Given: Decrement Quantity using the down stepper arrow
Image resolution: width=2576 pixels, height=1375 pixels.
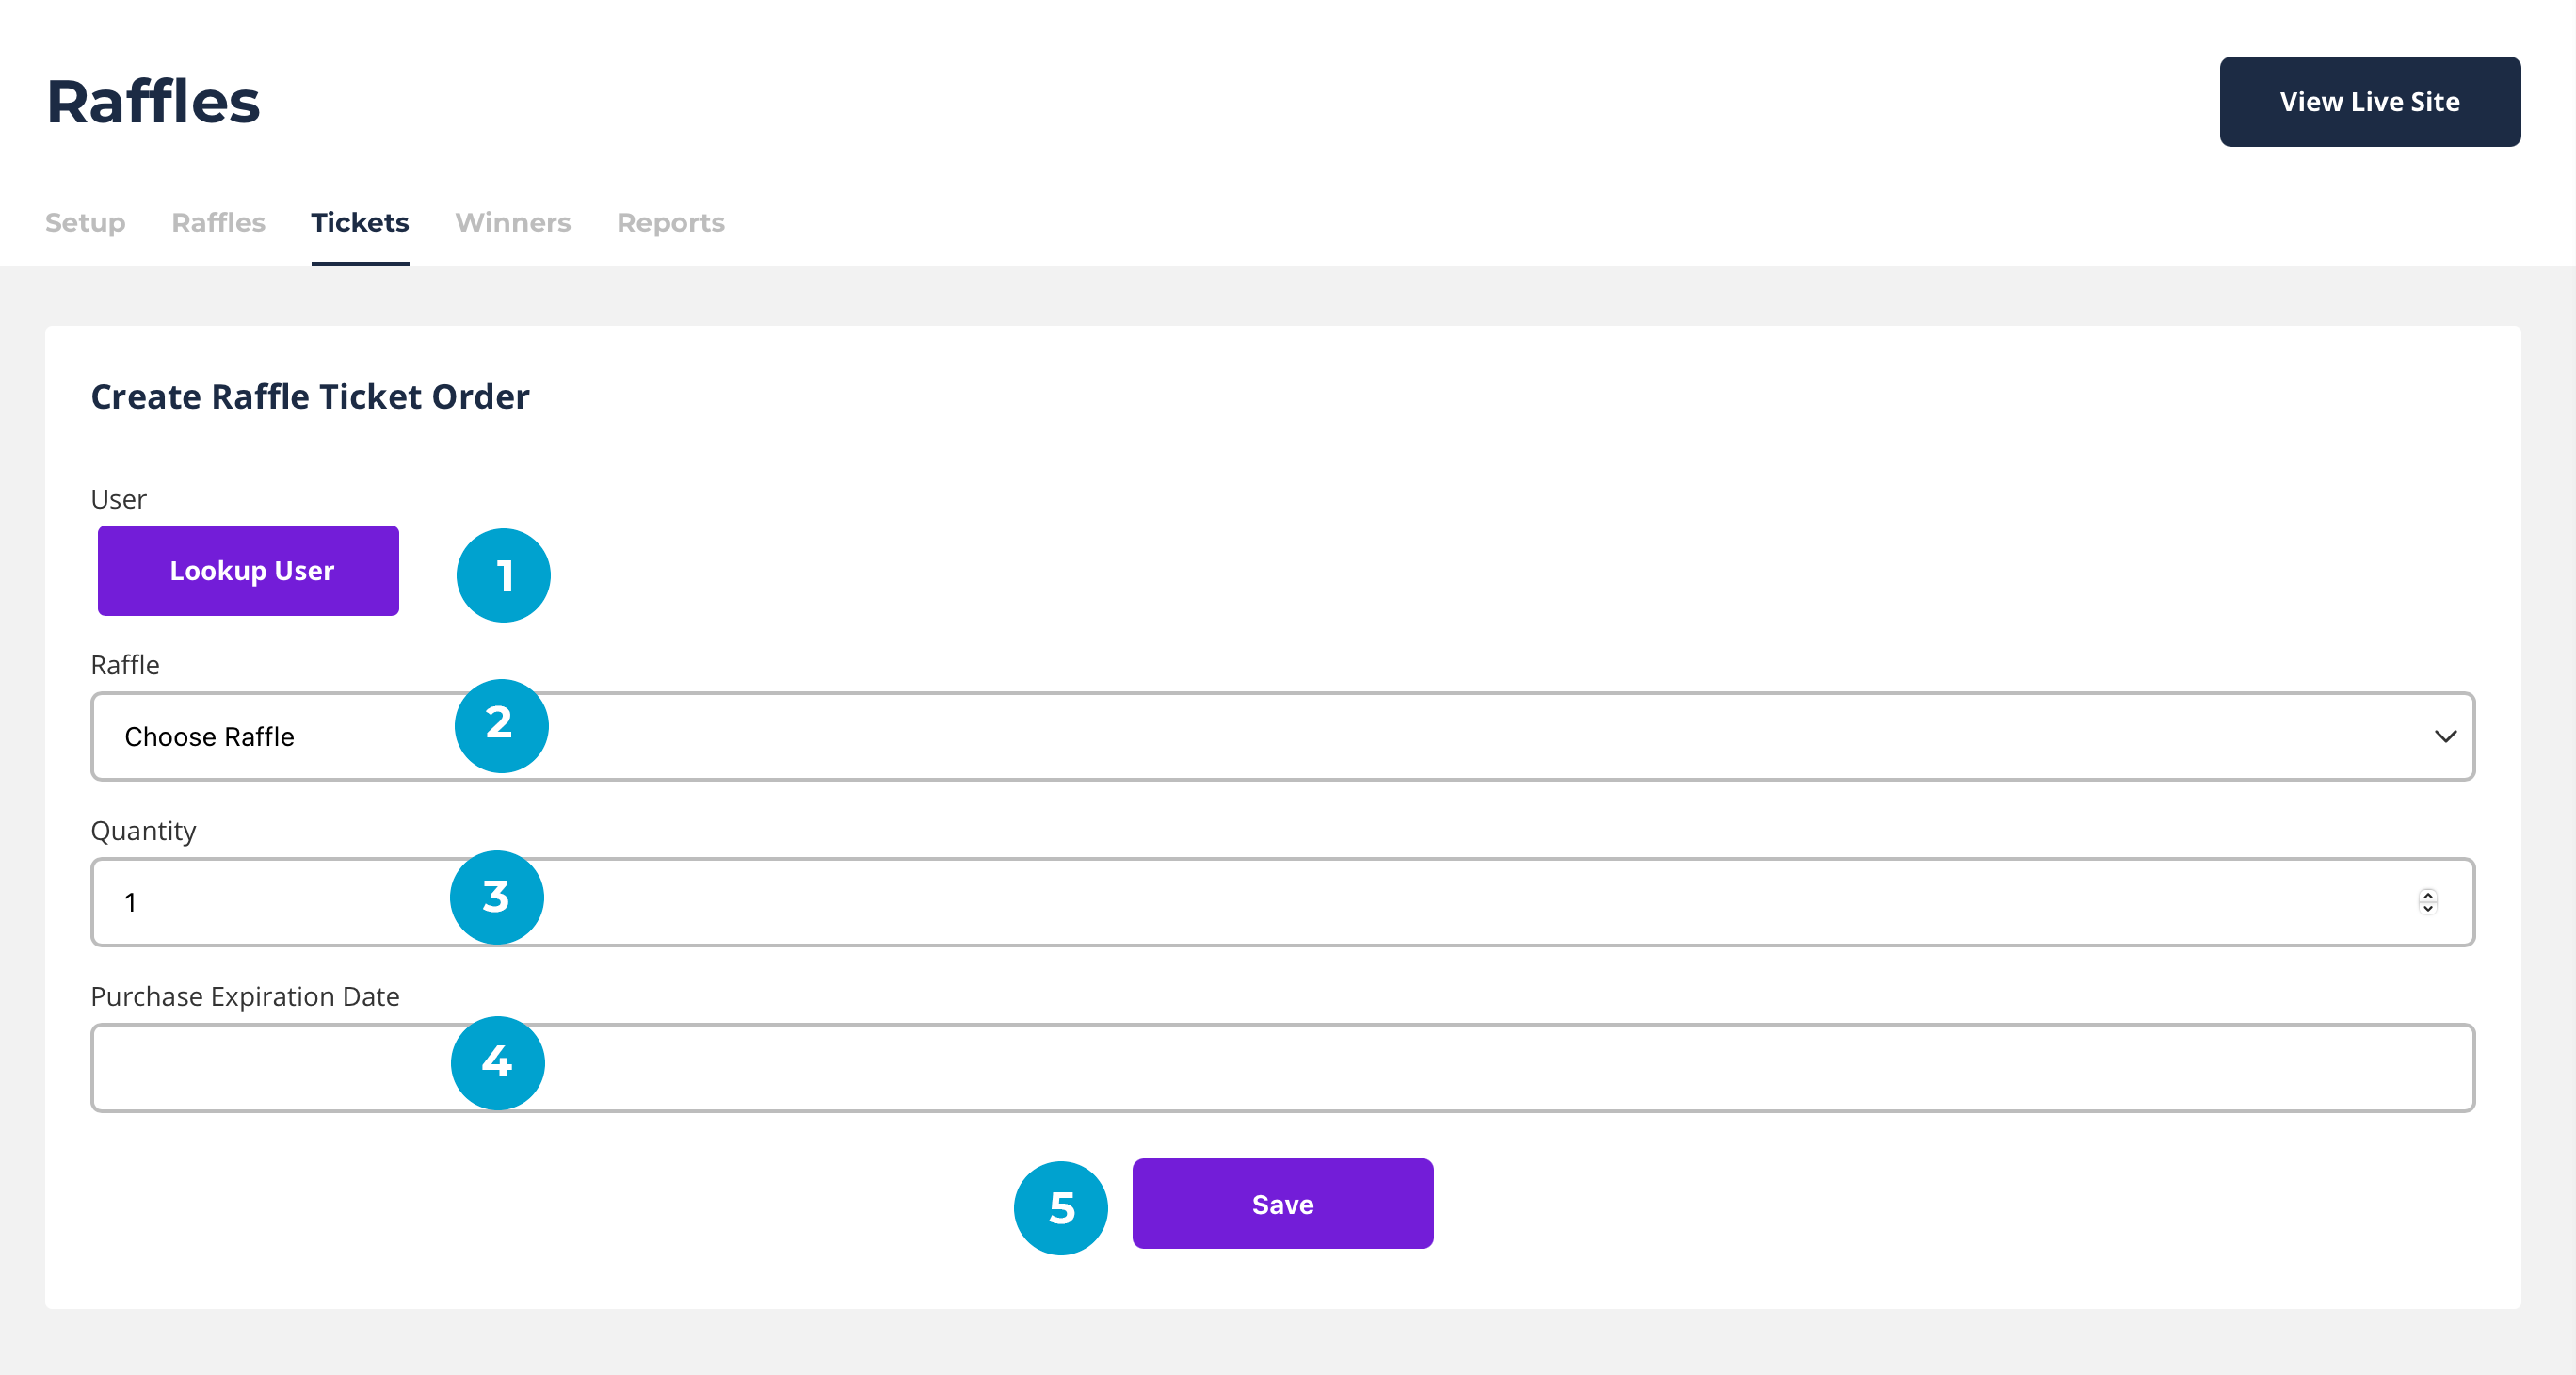Looking at the screenshot, I should [x=2427, y=908].
